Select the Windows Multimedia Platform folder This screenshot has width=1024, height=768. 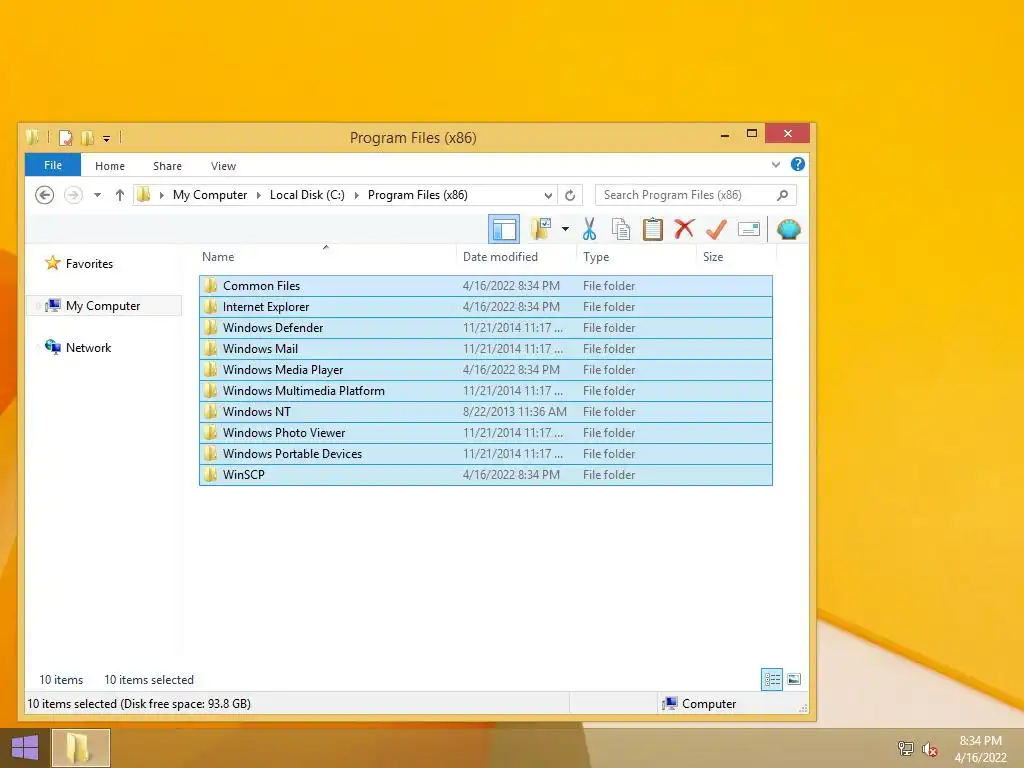click(486, 391)
